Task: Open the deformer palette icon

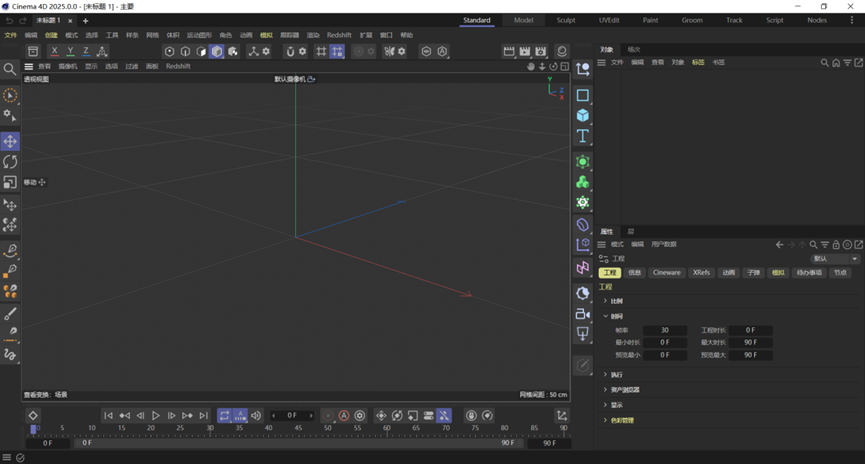Action: [583, 225]
